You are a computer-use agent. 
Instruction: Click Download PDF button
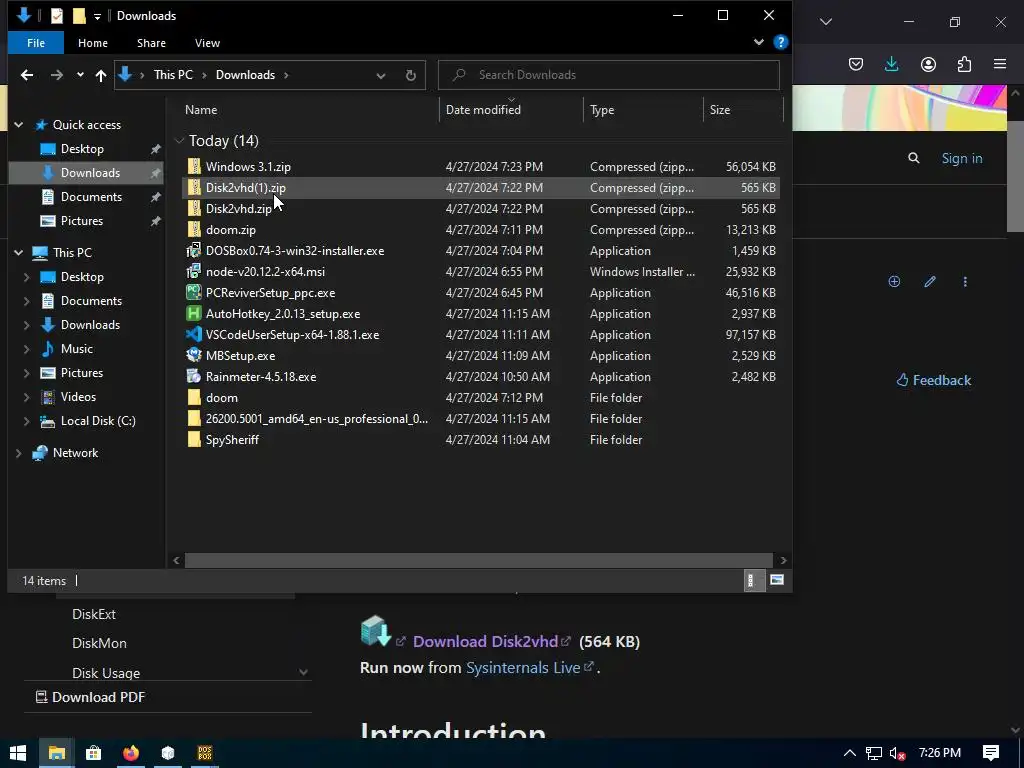(x=90, y=697)
